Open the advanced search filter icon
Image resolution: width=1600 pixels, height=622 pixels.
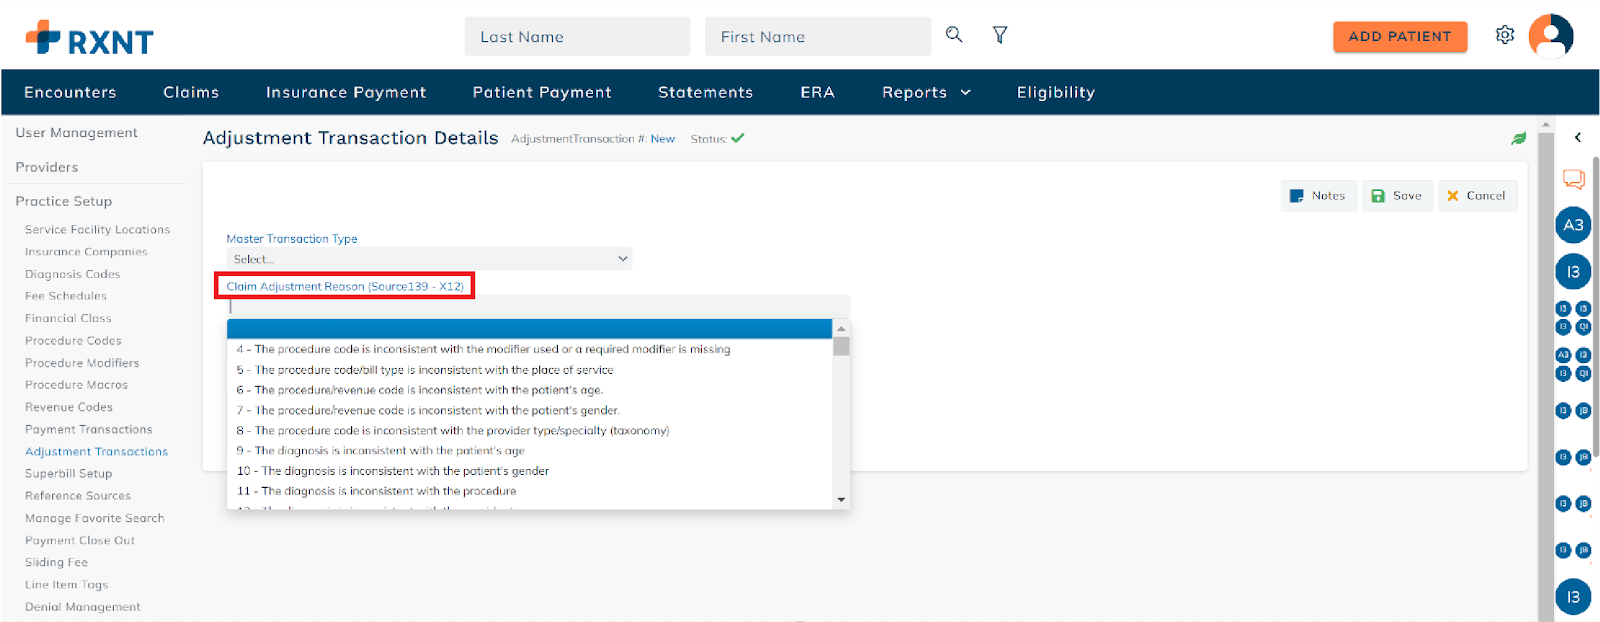point(999,35)
